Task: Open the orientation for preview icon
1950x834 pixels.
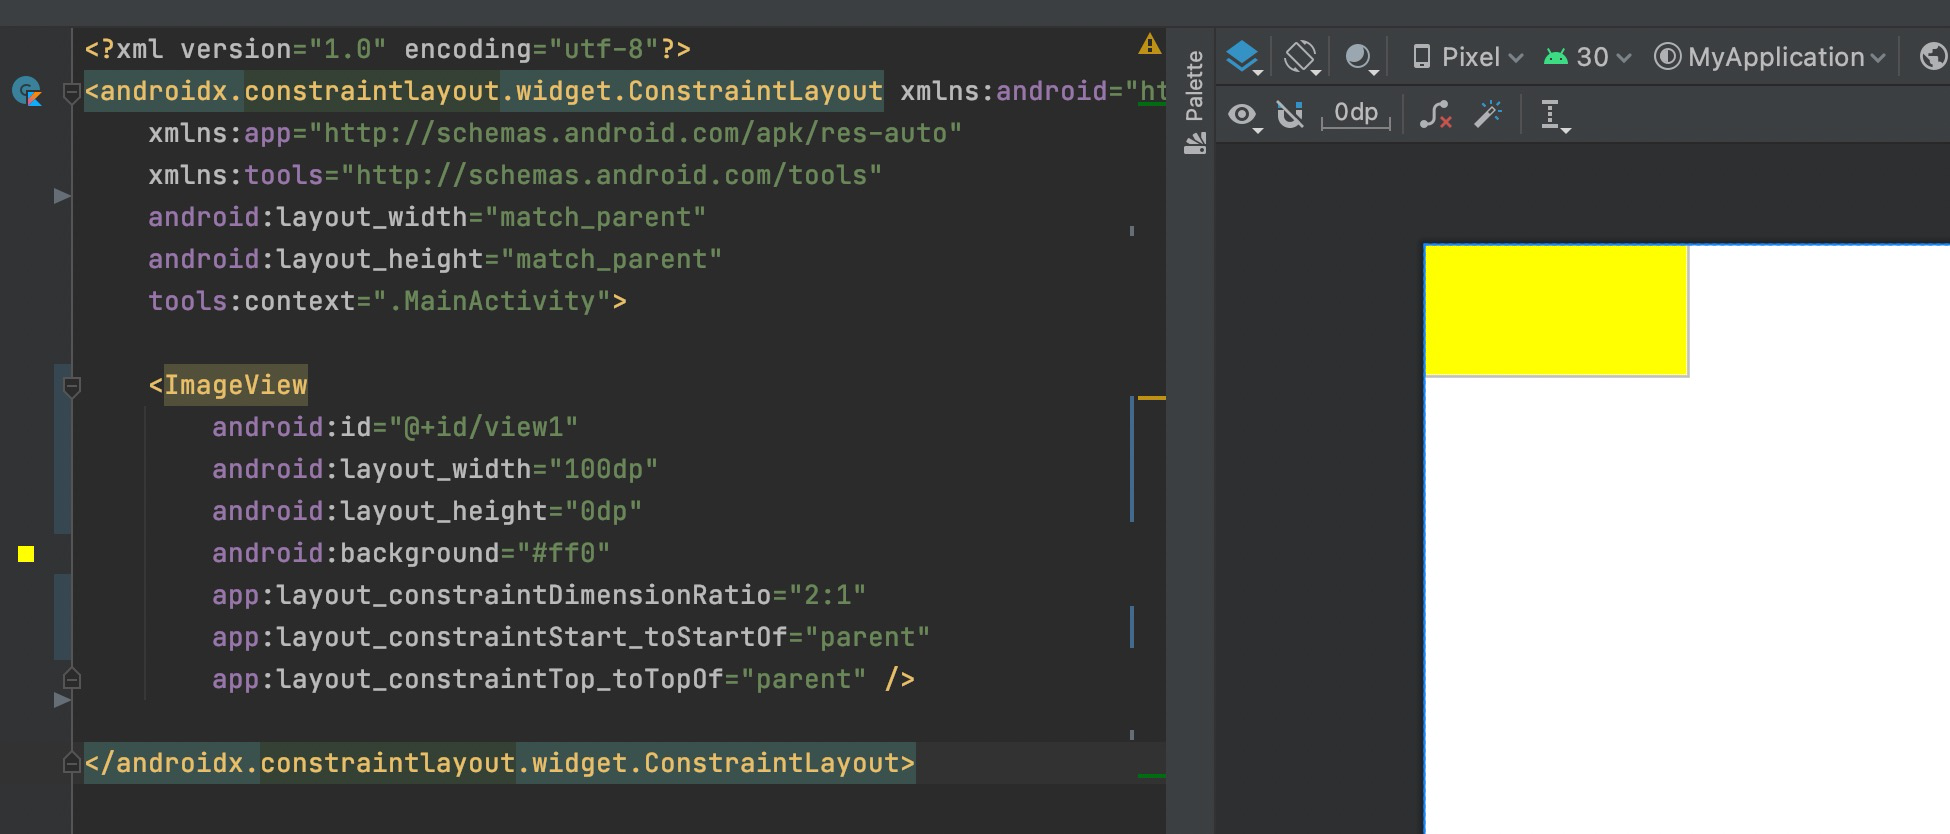Action: click(x=1301, y=57)
